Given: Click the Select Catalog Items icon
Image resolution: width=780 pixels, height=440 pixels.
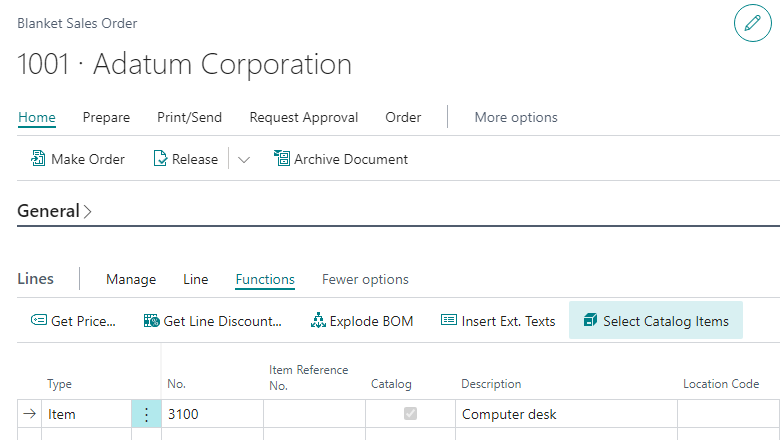Looking at the screenshot, I should [x=590, y=320].
